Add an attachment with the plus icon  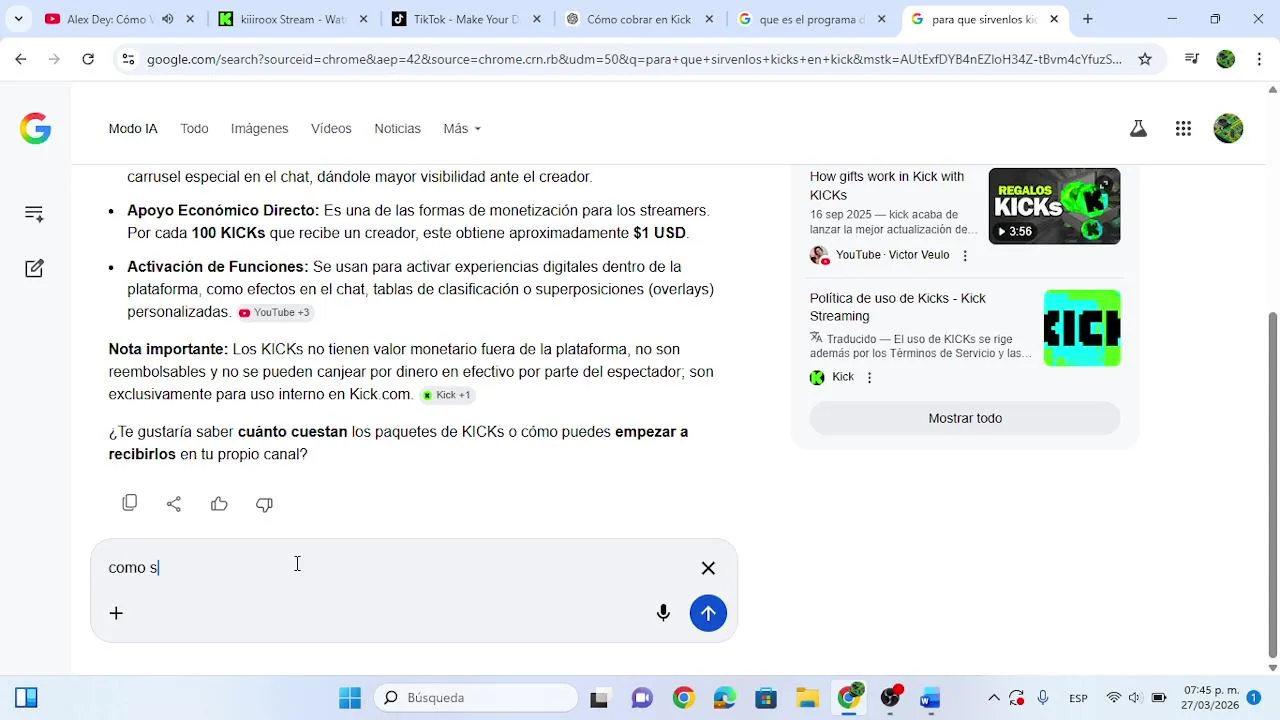click(x=116, y=613)
